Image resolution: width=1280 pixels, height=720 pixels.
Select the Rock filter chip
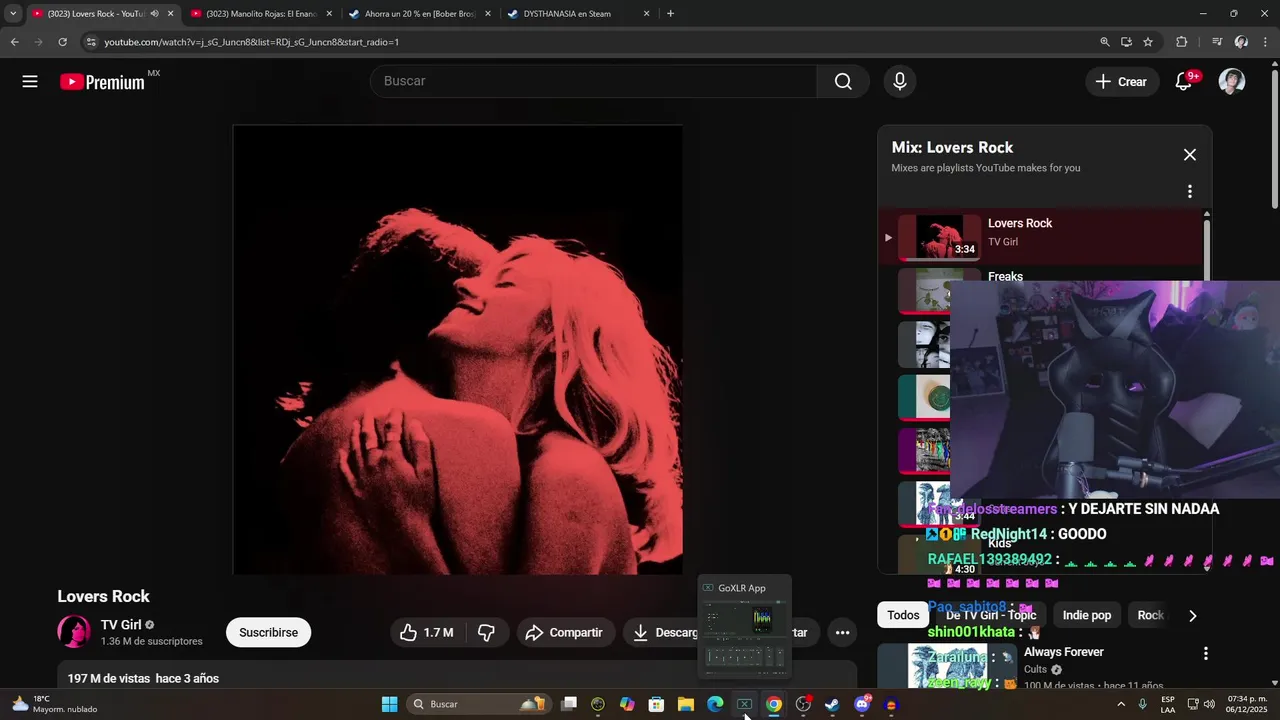1150,615
